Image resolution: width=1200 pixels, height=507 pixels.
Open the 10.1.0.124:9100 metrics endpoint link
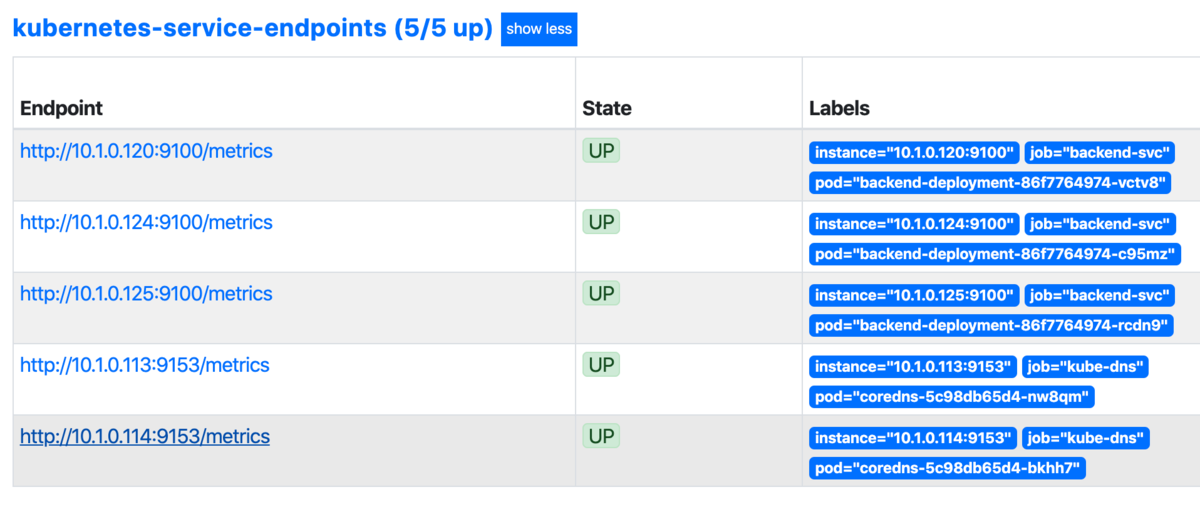click(x=146, y=222)
